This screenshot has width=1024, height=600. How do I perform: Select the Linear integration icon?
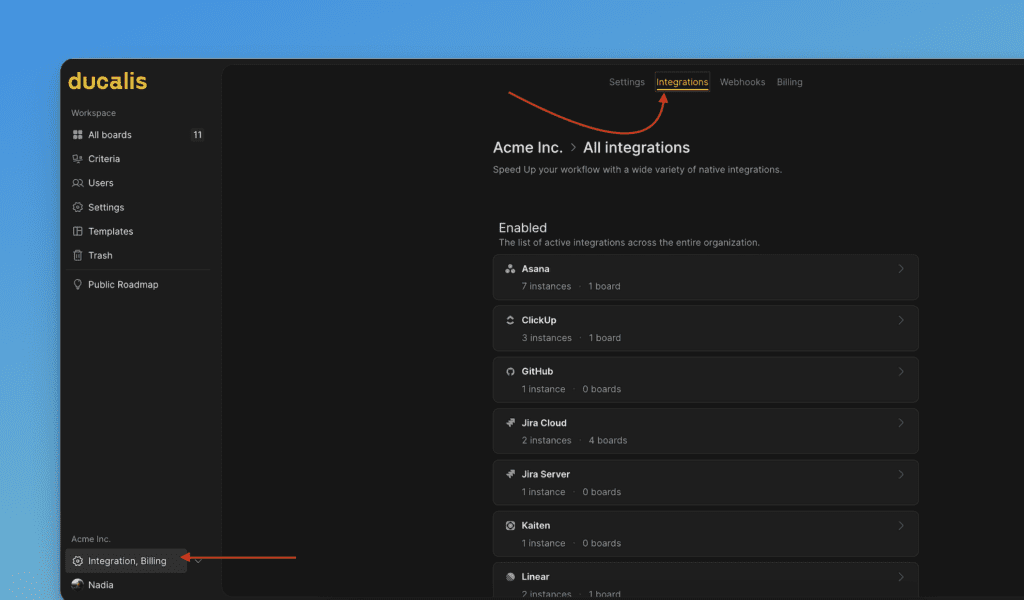[x=511, y=577]
